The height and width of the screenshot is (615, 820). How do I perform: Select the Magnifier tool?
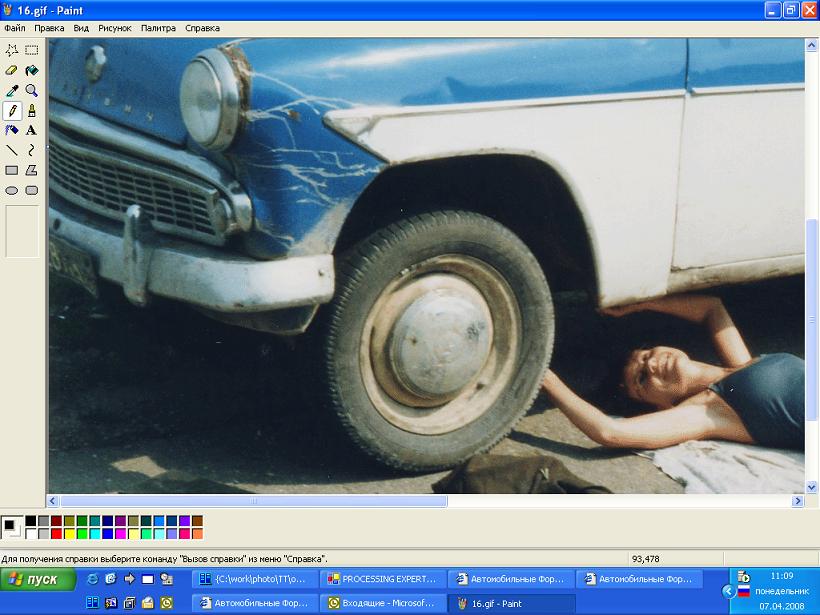pos(32,90)
